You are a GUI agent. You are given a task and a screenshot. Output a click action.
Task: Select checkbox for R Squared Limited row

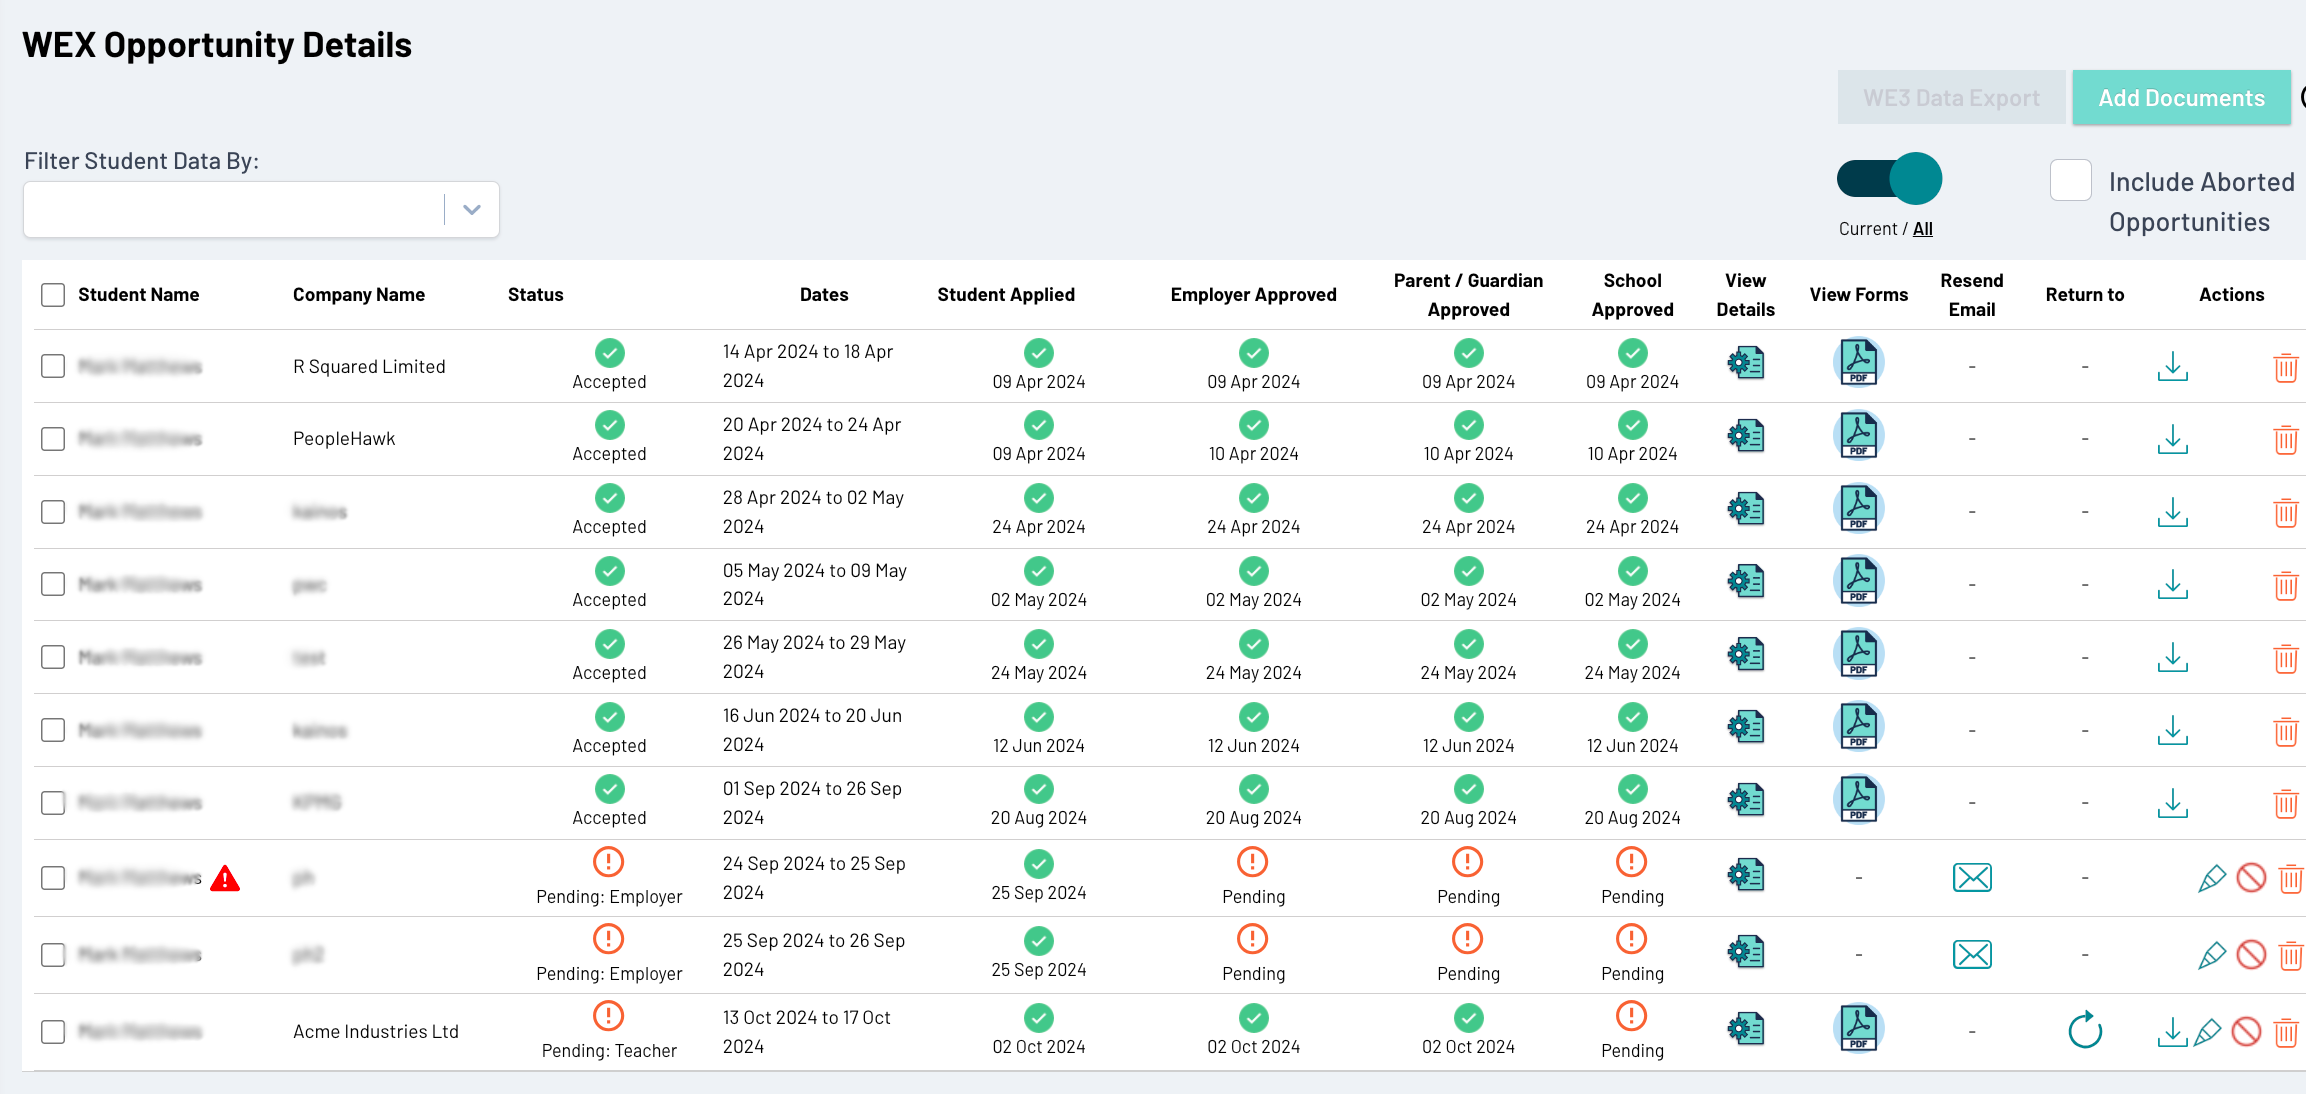pos(53,366)
